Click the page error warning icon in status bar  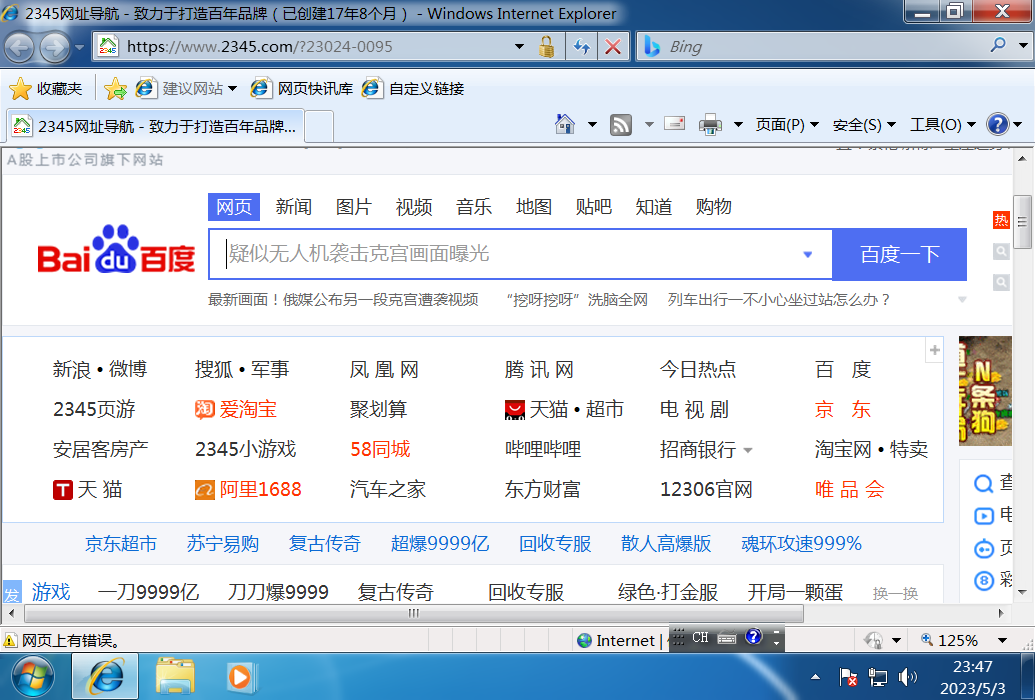(x=10, y=641)
